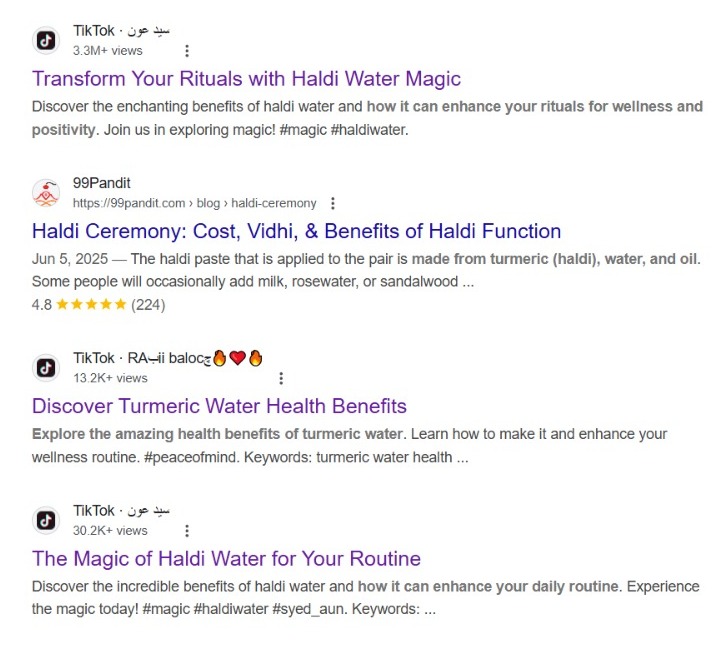The width and height of the screenshot is (719, 655).
Task: Open "The Magic of Haldi Water for Your Routine"
Action: (x=226, y=558)
